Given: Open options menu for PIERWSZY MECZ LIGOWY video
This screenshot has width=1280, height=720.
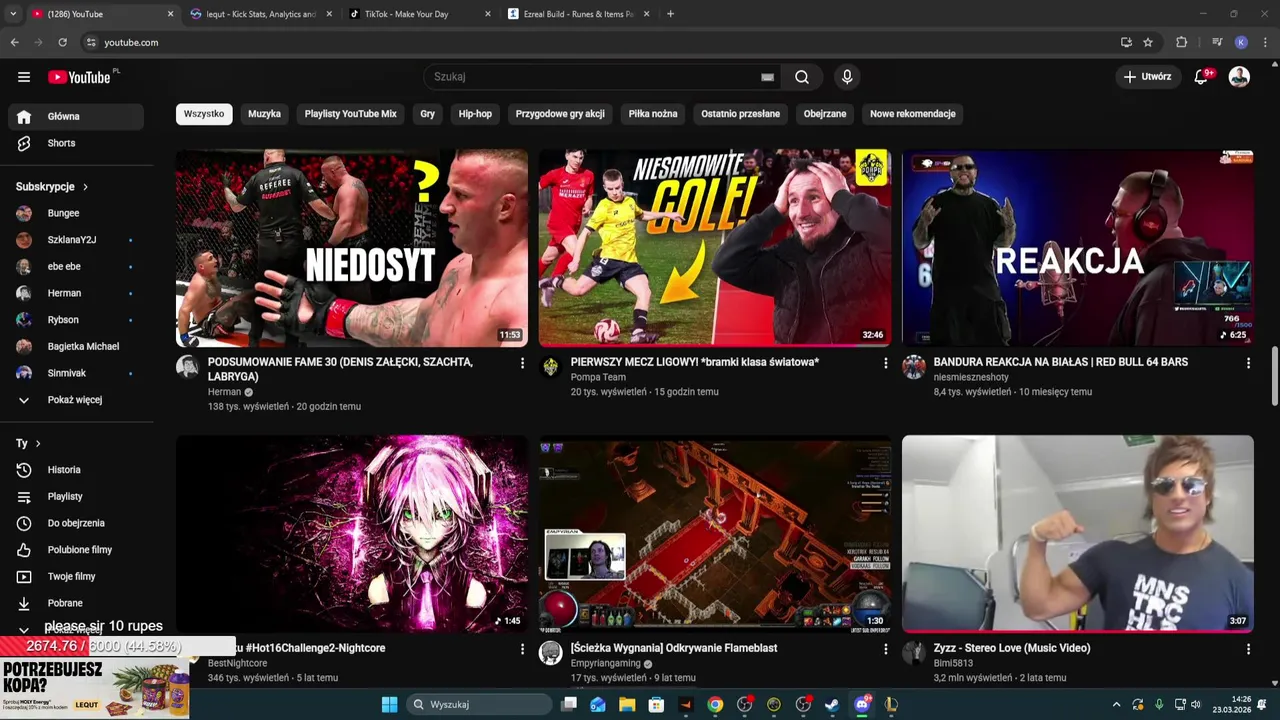Looking at the screenshot, I should tap(885, 363).
